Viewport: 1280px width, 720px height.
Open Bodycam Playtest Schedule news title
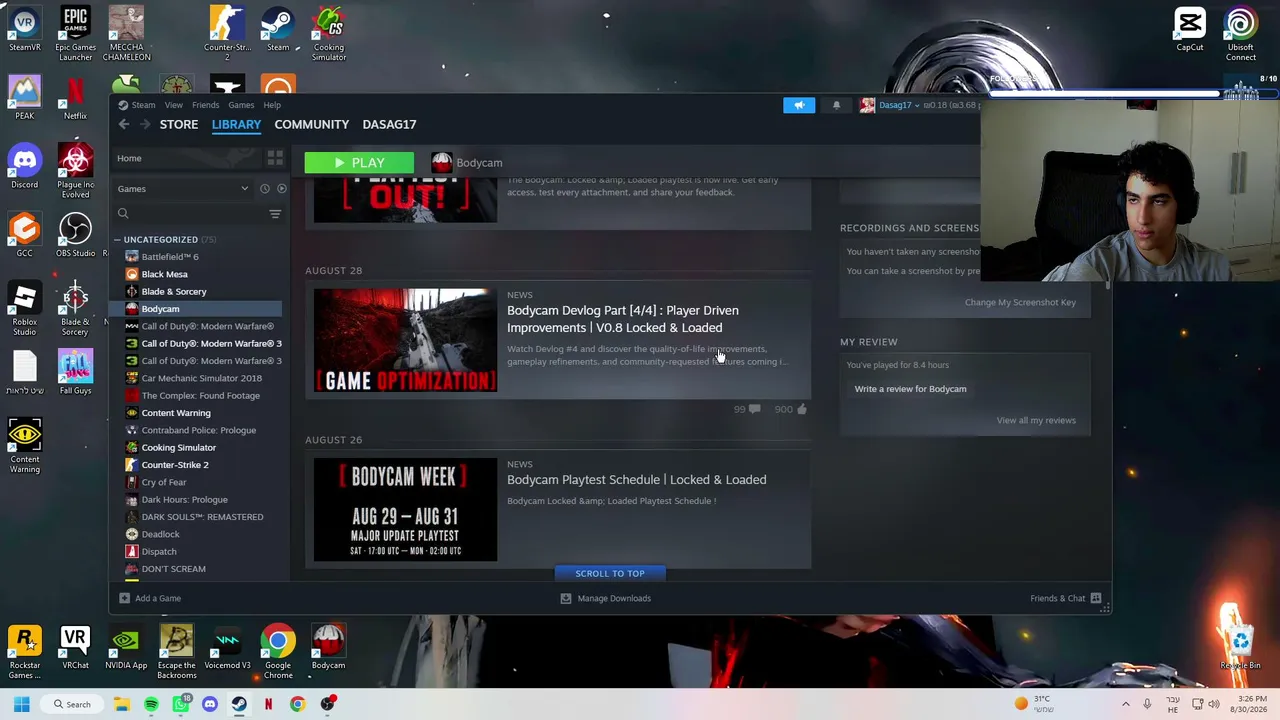(637, 480)
